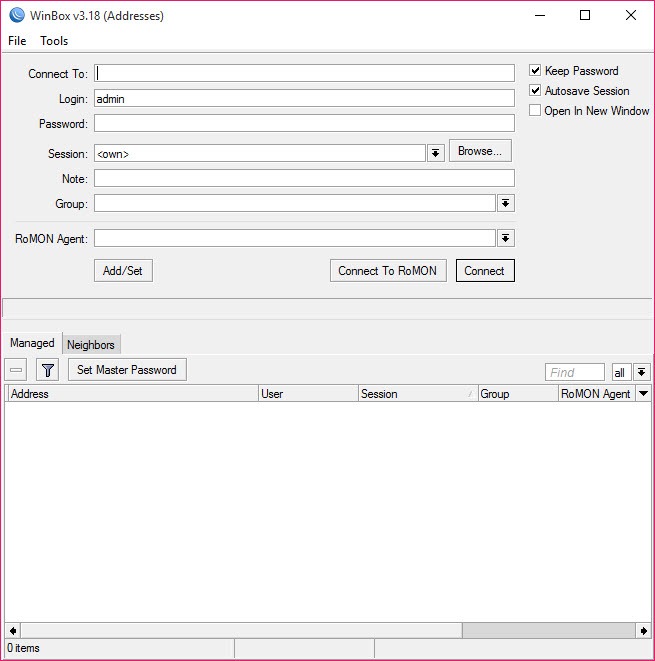Click the RoMON Agent combo box field
This screenshot has width=655, height=661.
(294, 238)
